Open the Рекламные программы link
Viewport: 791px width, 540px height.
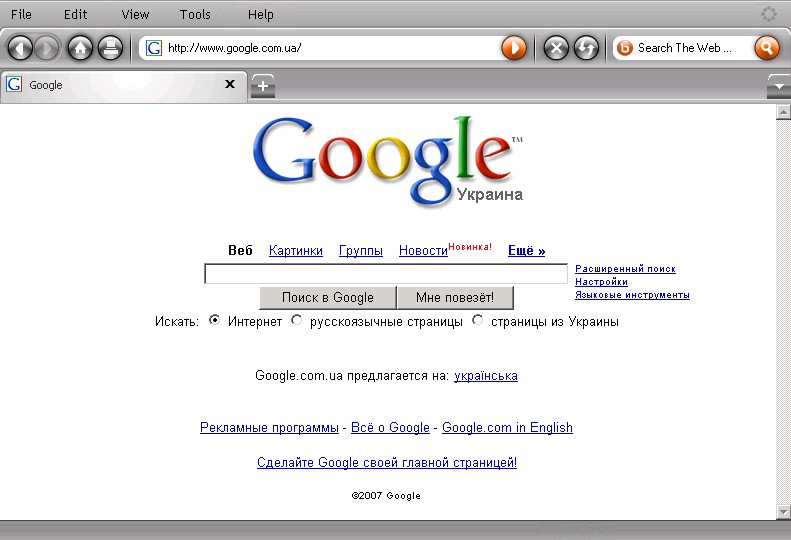coord(269,427)
